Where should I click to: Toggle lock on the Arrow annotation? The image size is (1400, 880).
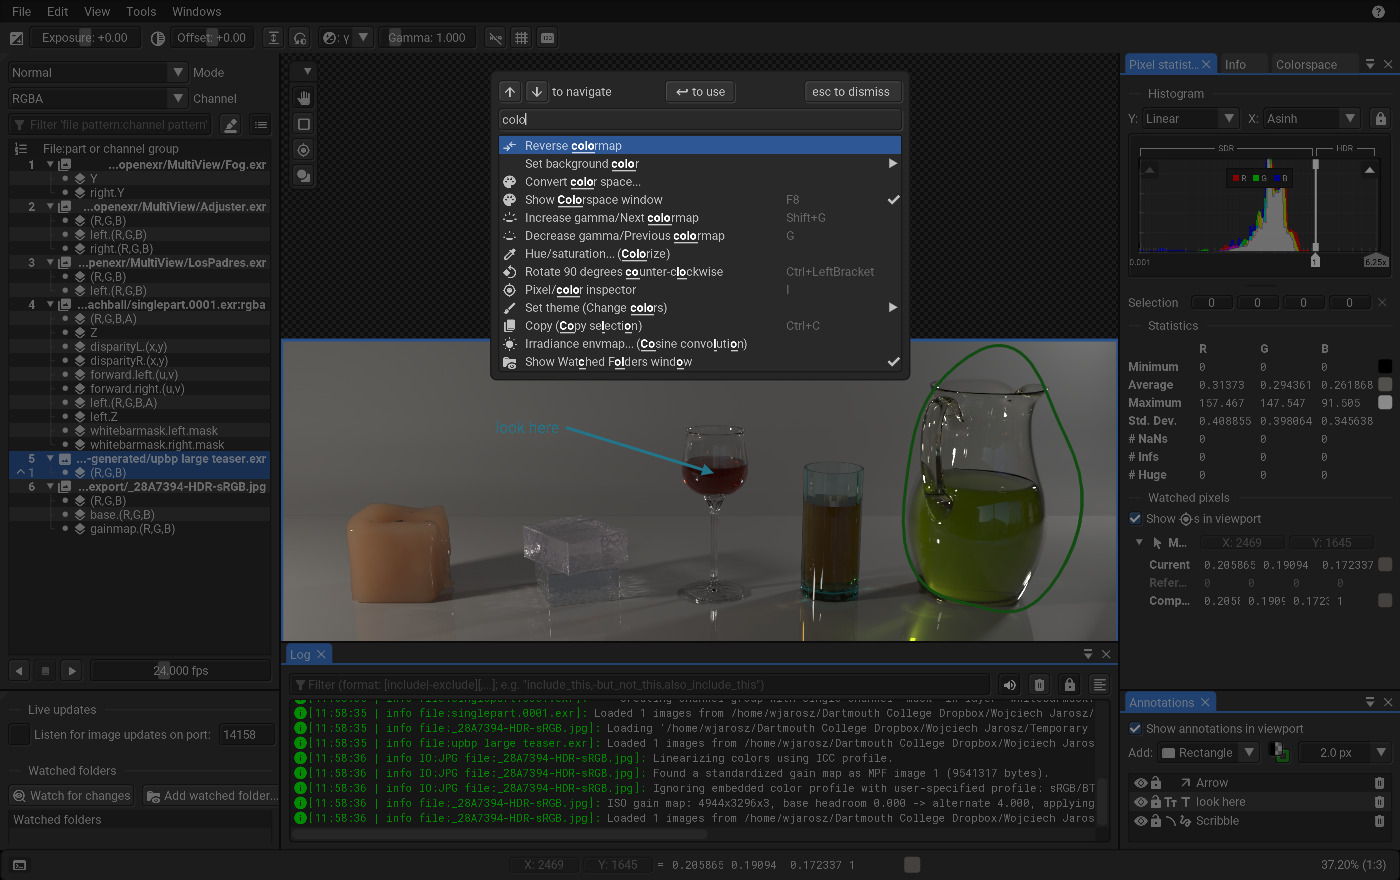click(x=1156, y=783)
